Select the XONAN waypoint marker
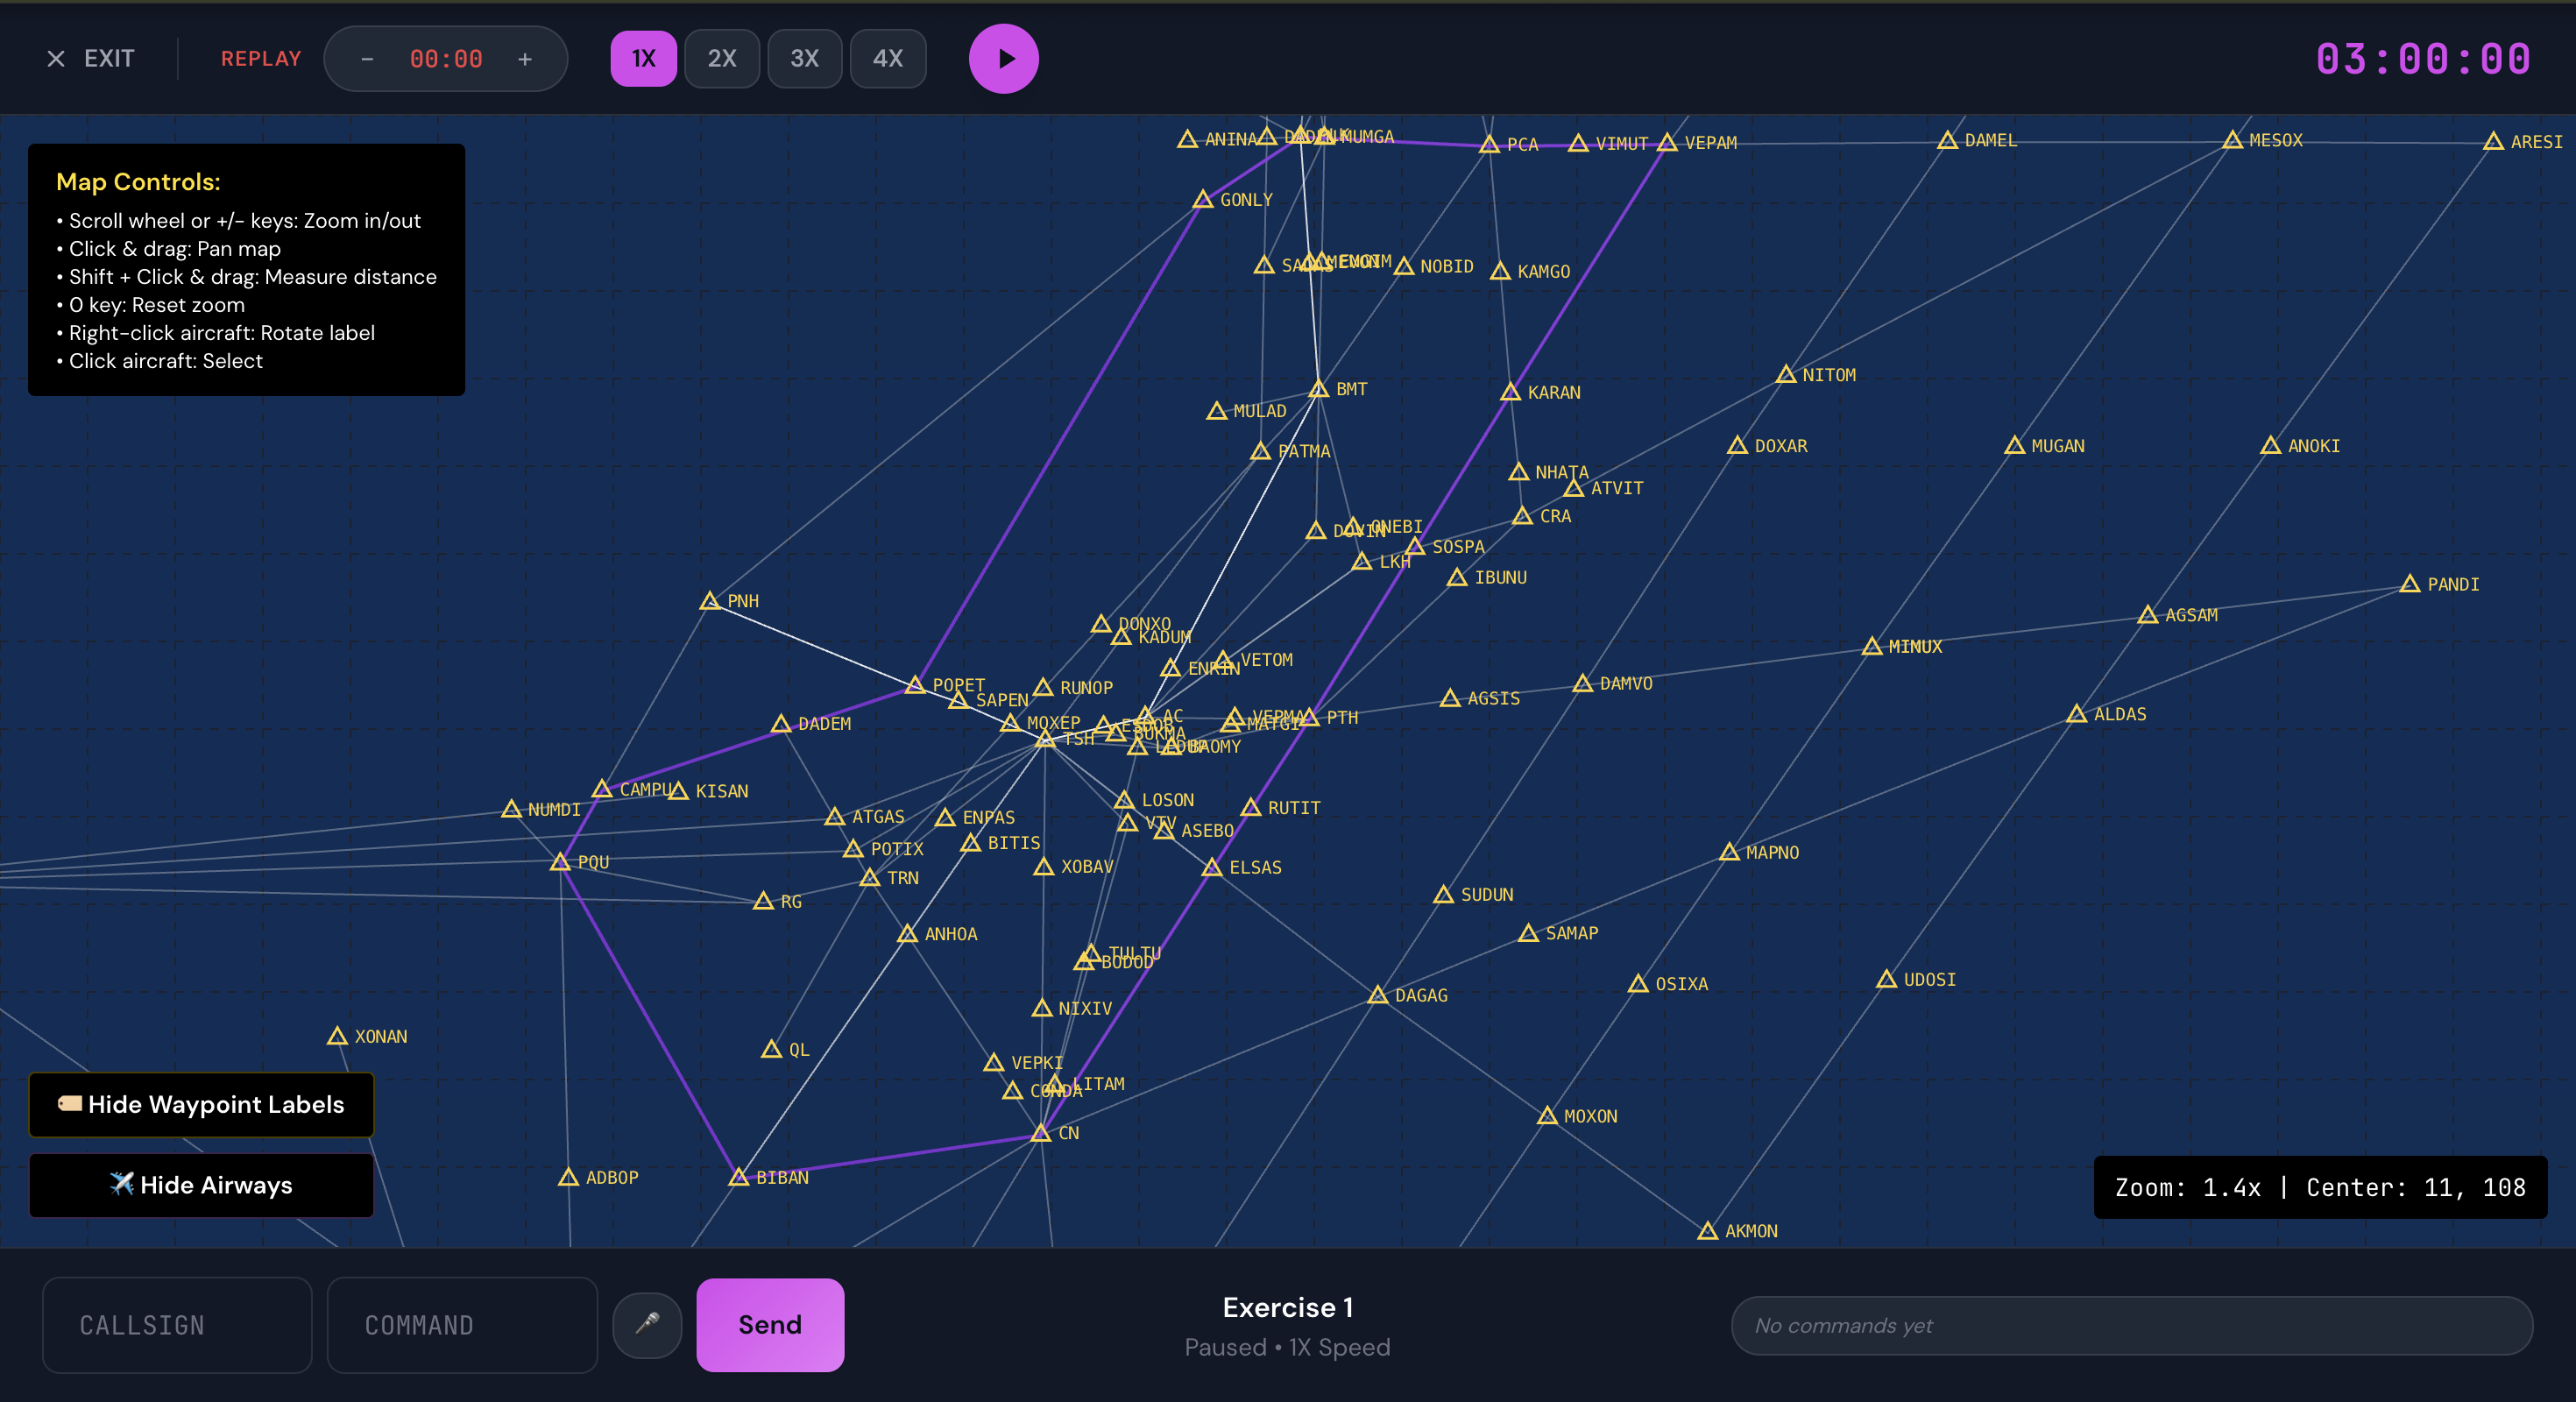Viewport: 2576px width, 1402px height. (338, 1036)
